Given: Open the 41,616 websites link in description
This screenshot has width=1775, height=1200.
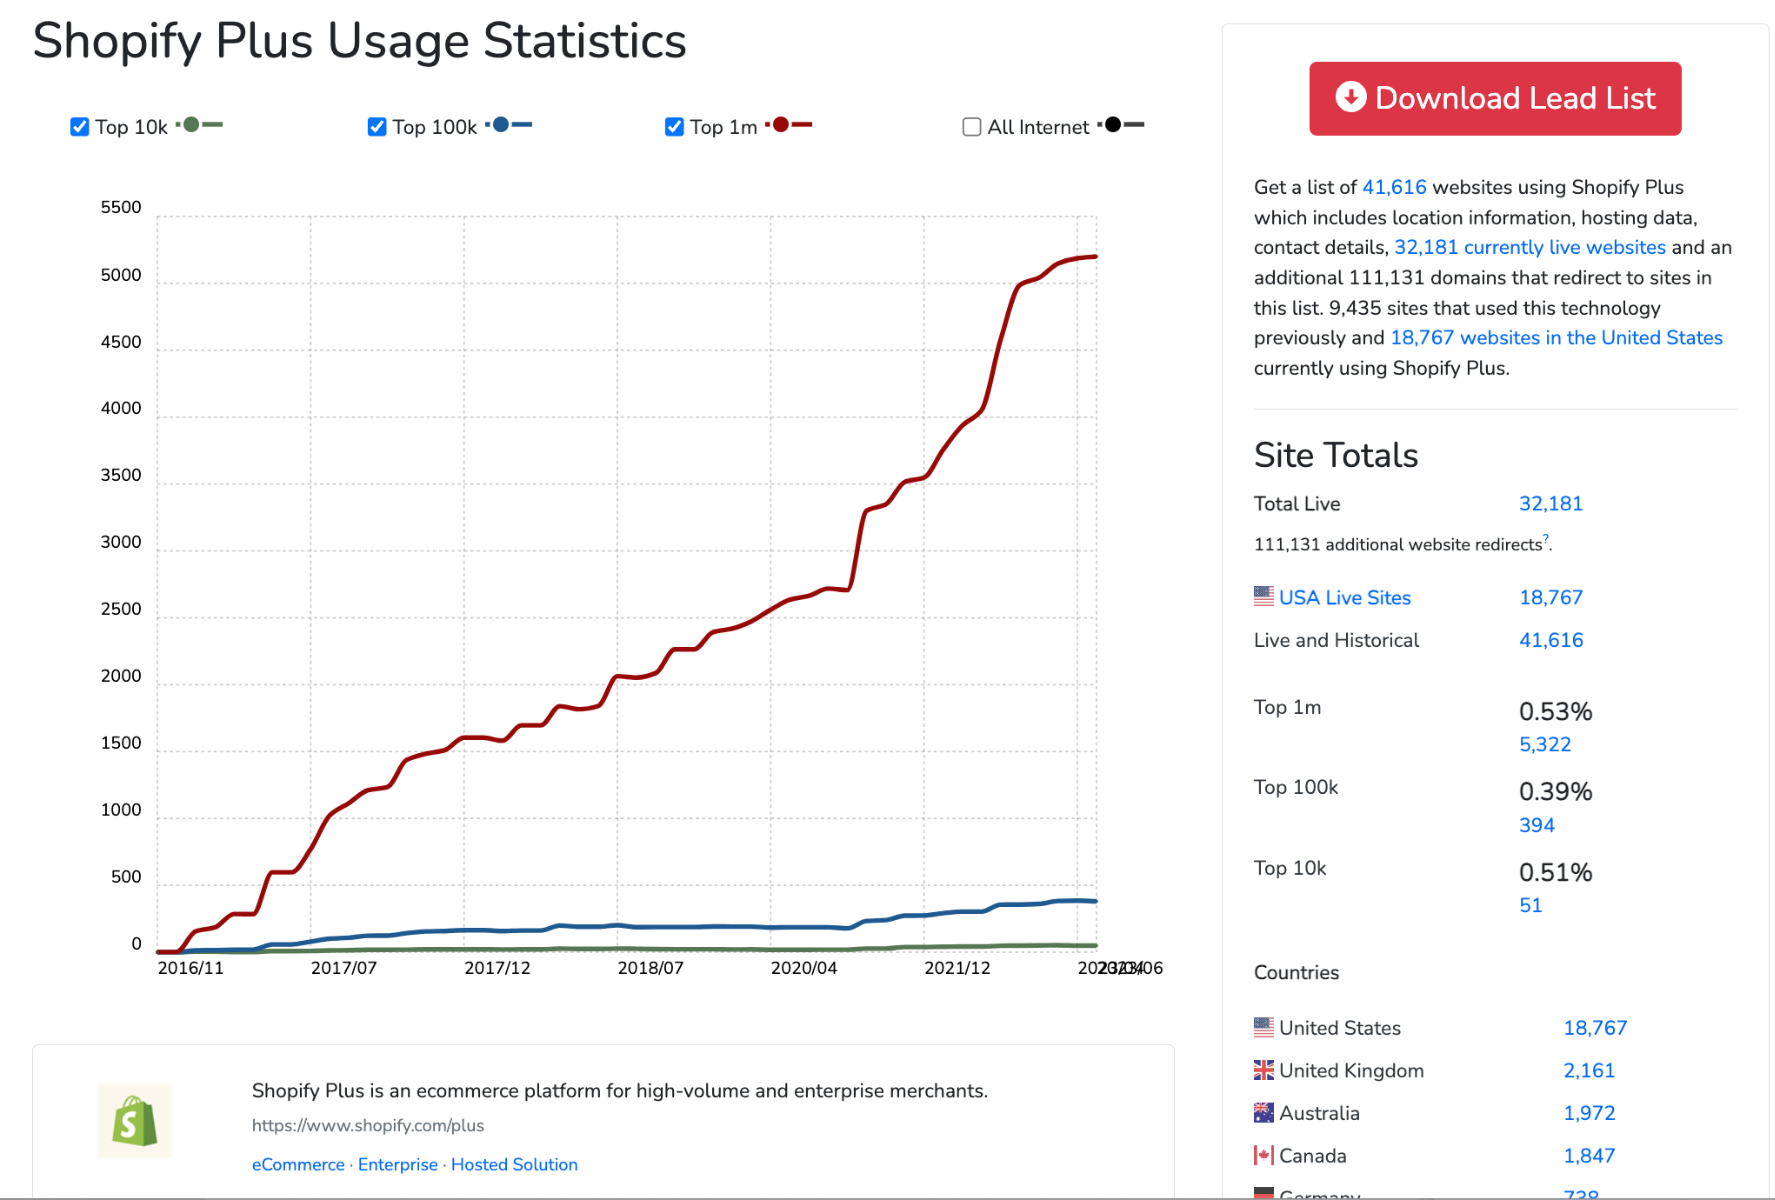Looking at the screenshot, I should click(1394, 187).
